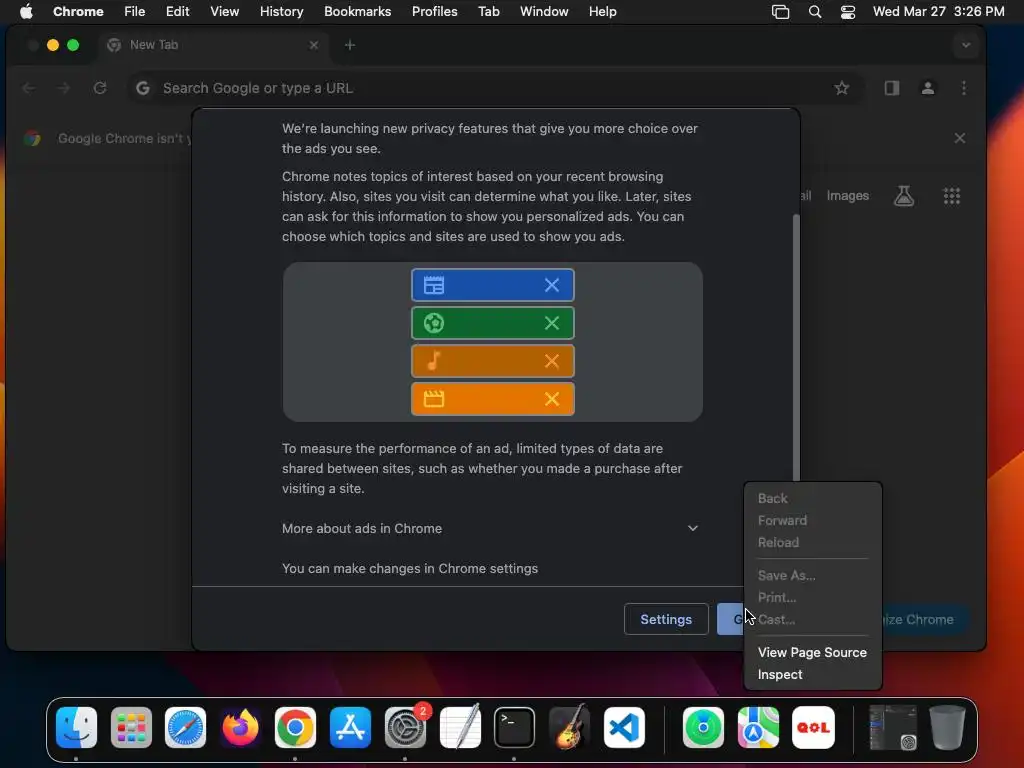Select View Page Source in context menu
The image size is (1024, 768).
(812, 652)
